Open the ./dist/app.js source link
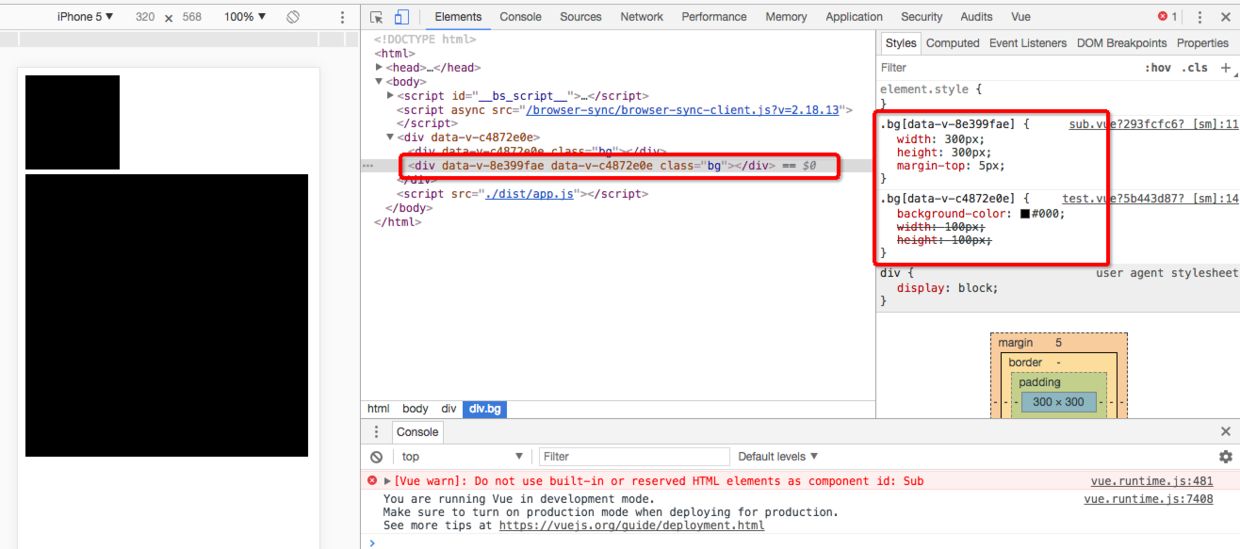Image resolution: width=1240 pixels, height=549 pixels. (530, 194)
